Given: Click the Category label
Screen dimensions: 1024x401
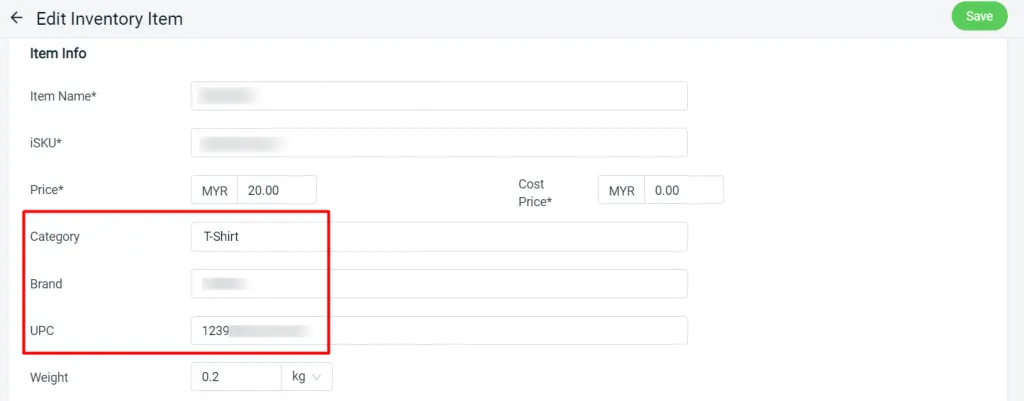Looking at the screenshot, I should pyautogui.click(x=55, y=237).
